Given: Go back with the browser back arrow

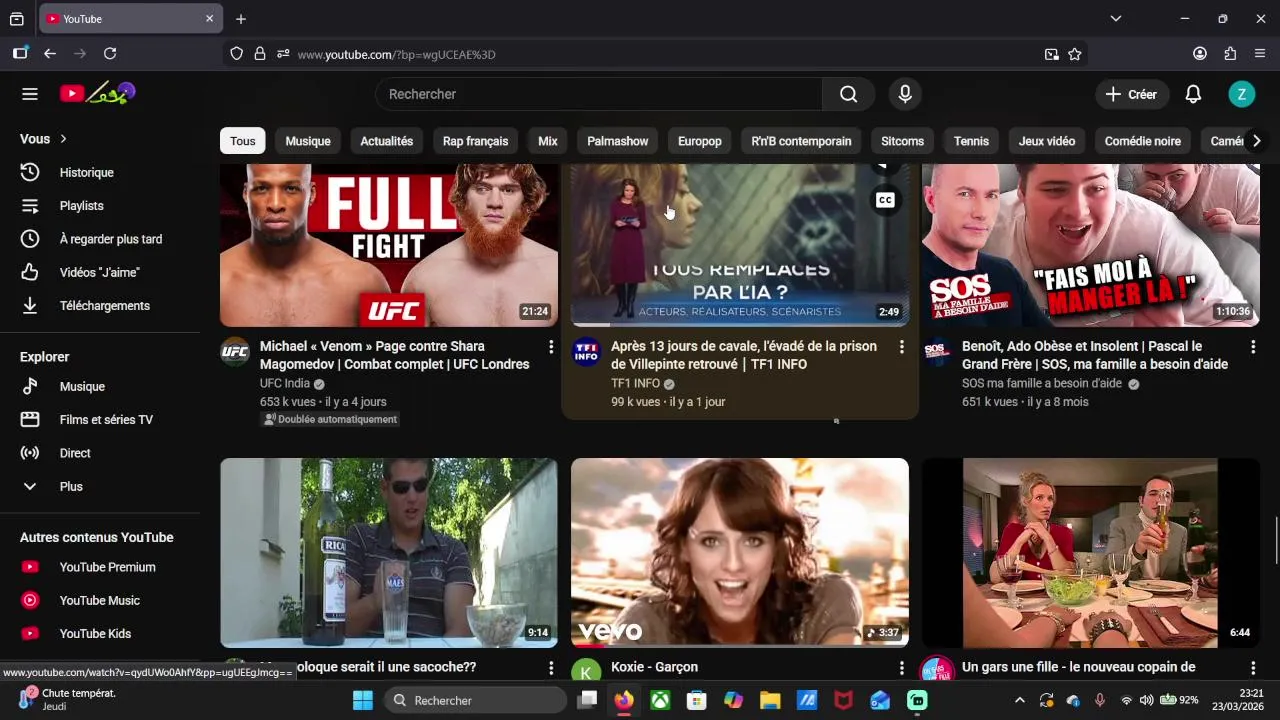Looking at the screenshot, I should [50, 54].
